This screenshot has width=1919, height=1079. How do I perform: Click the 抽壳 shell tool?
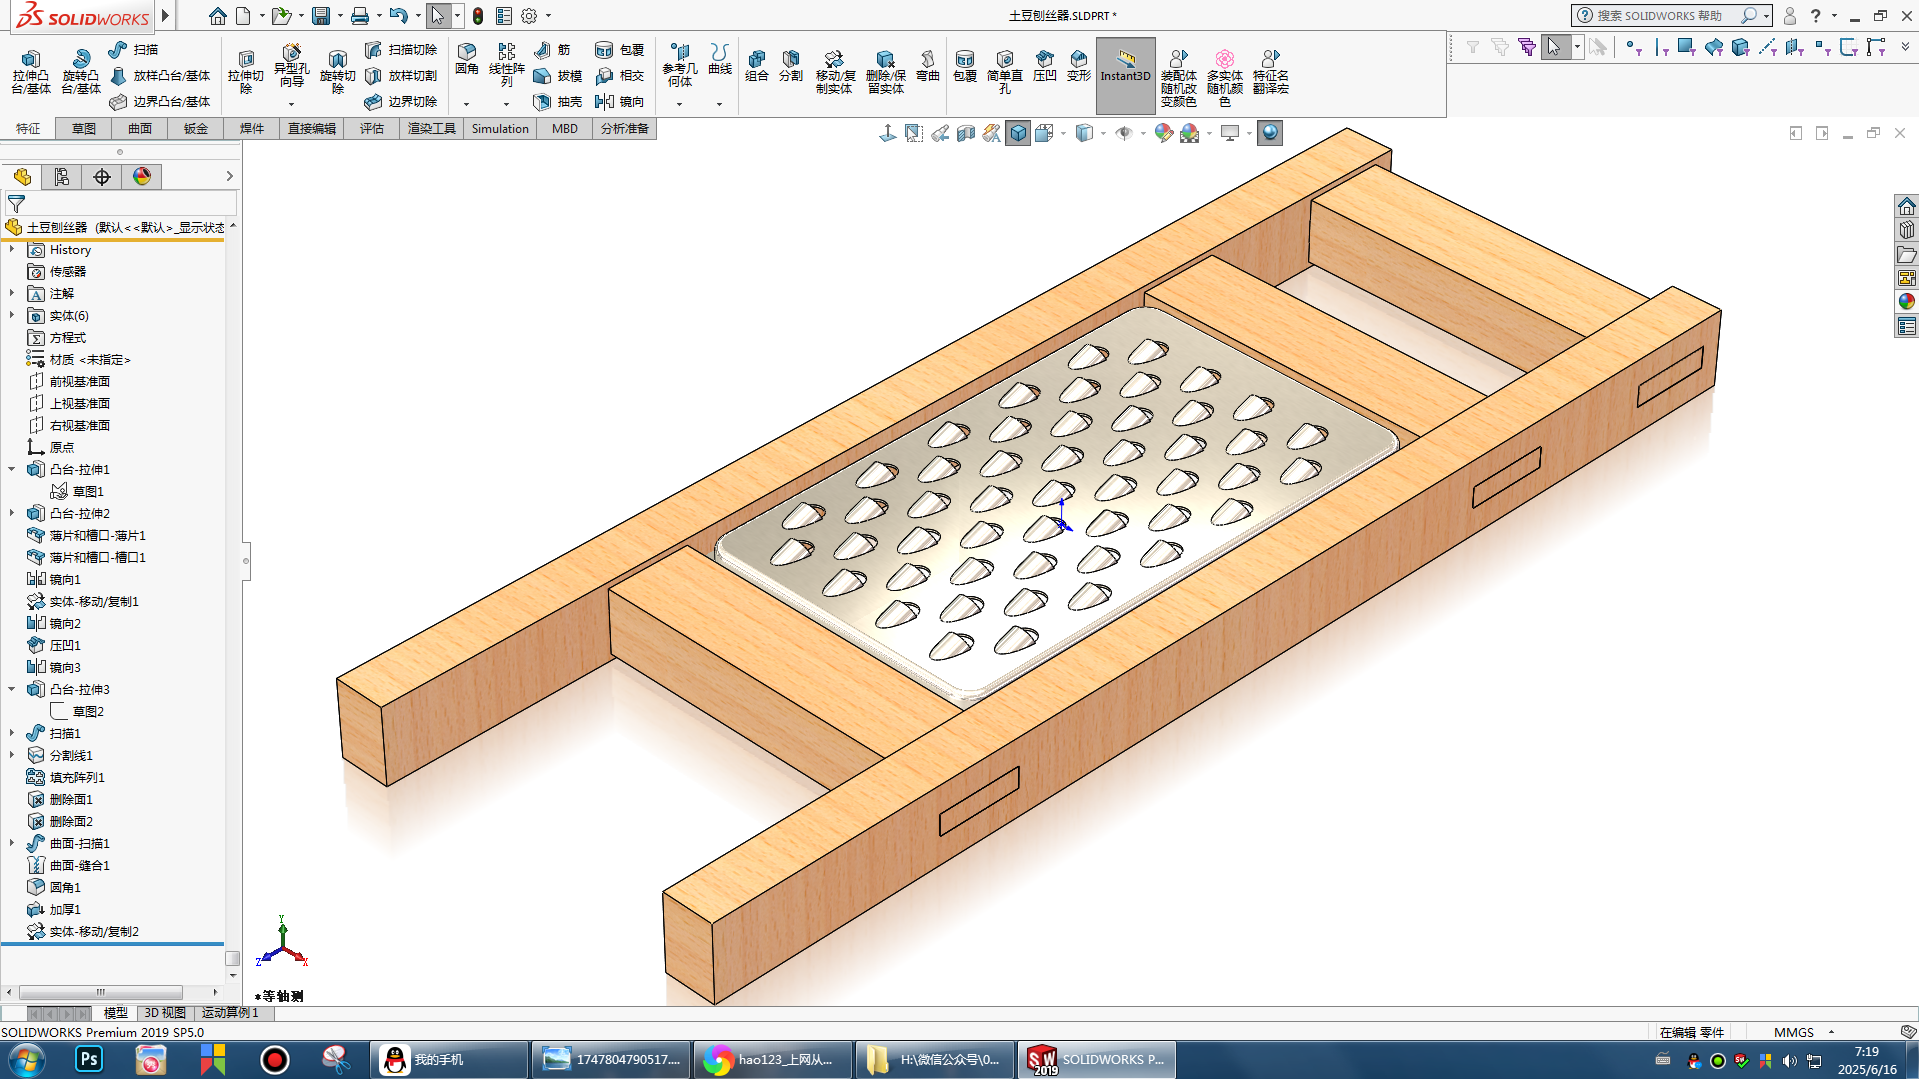(558, 101)
